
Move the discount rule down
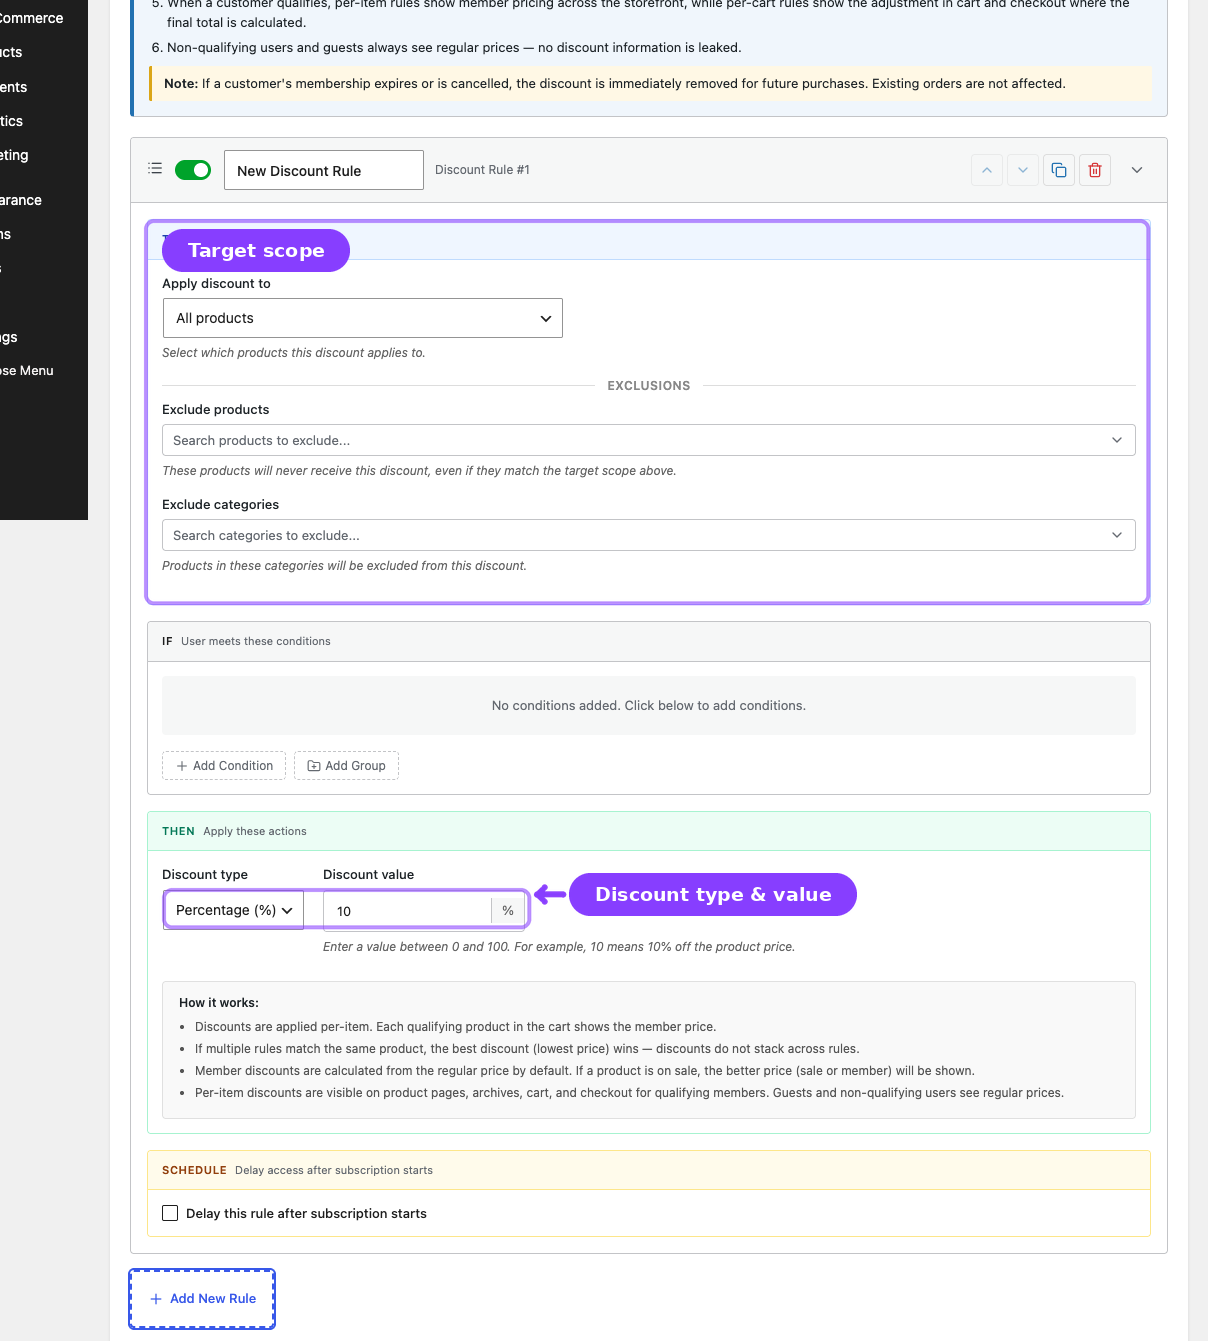point(1023,170)
